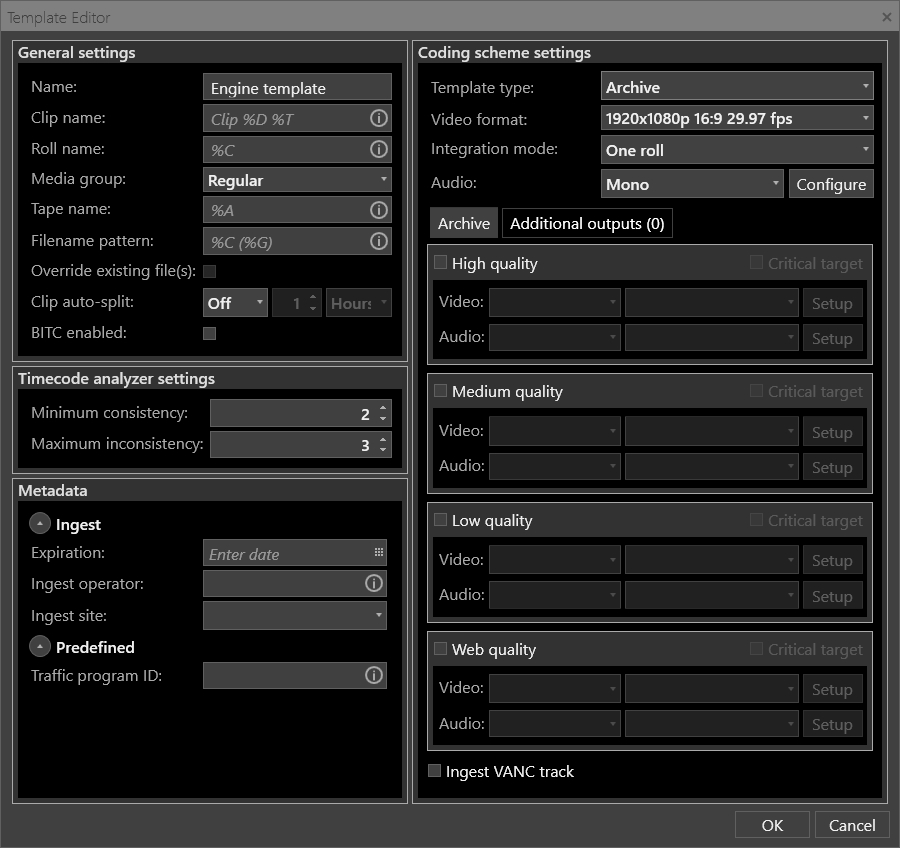
Task: Switch to the Archive tab
Action: click(464, 223)
